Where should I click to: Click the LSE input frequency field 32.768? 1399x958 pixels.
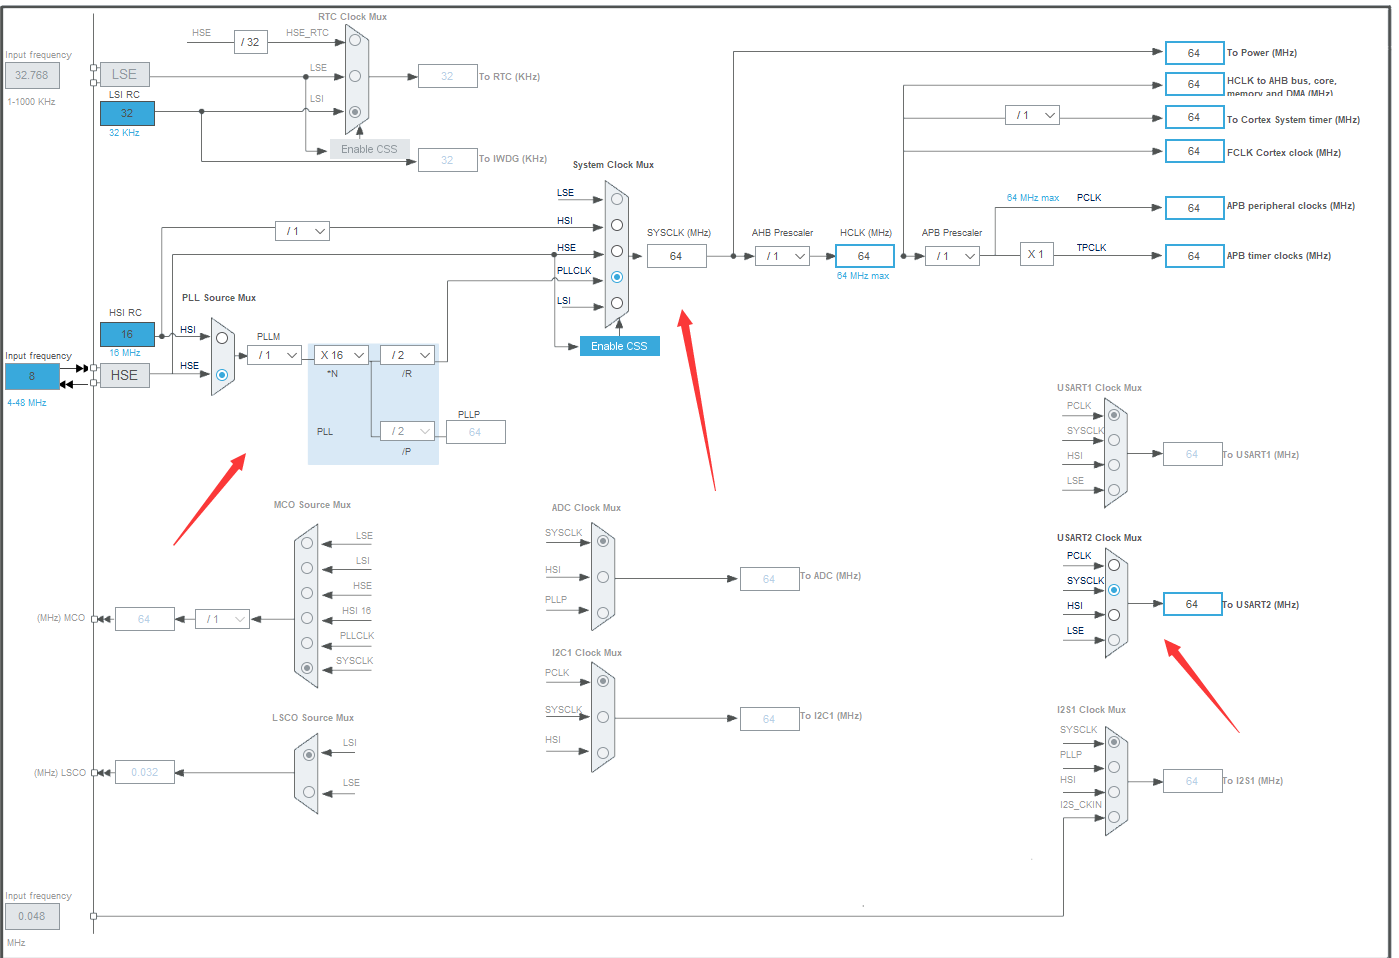(x=32, y=75)
